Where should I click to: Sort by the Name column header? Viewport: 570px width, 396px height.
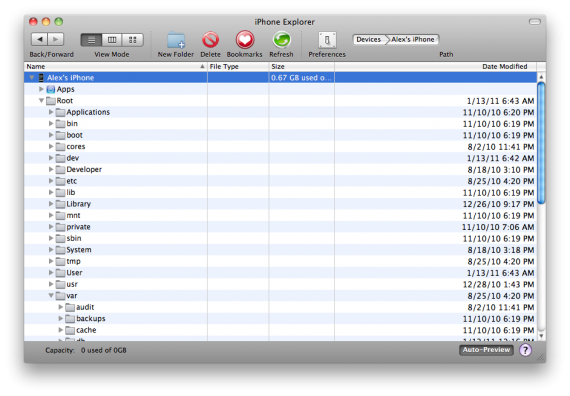[x=116, y=67]
